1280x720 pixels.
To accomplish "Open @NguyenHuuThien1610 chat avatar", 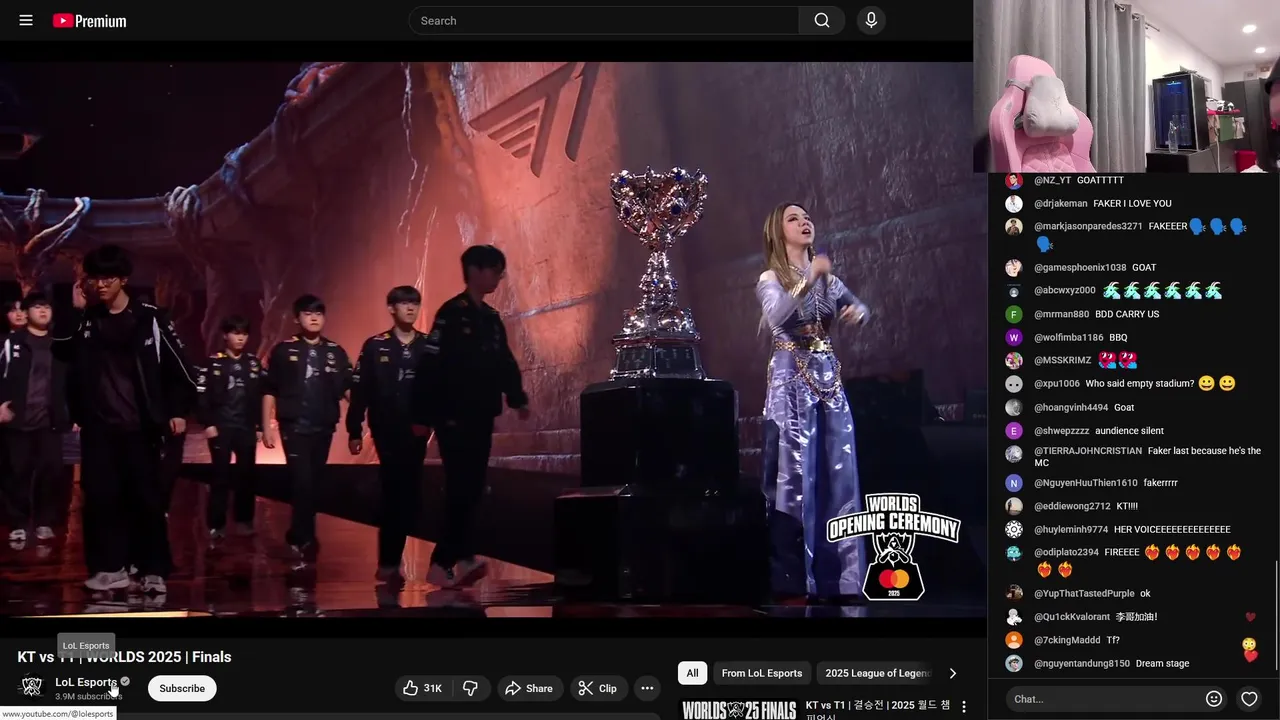I will tap(1014, 483).
